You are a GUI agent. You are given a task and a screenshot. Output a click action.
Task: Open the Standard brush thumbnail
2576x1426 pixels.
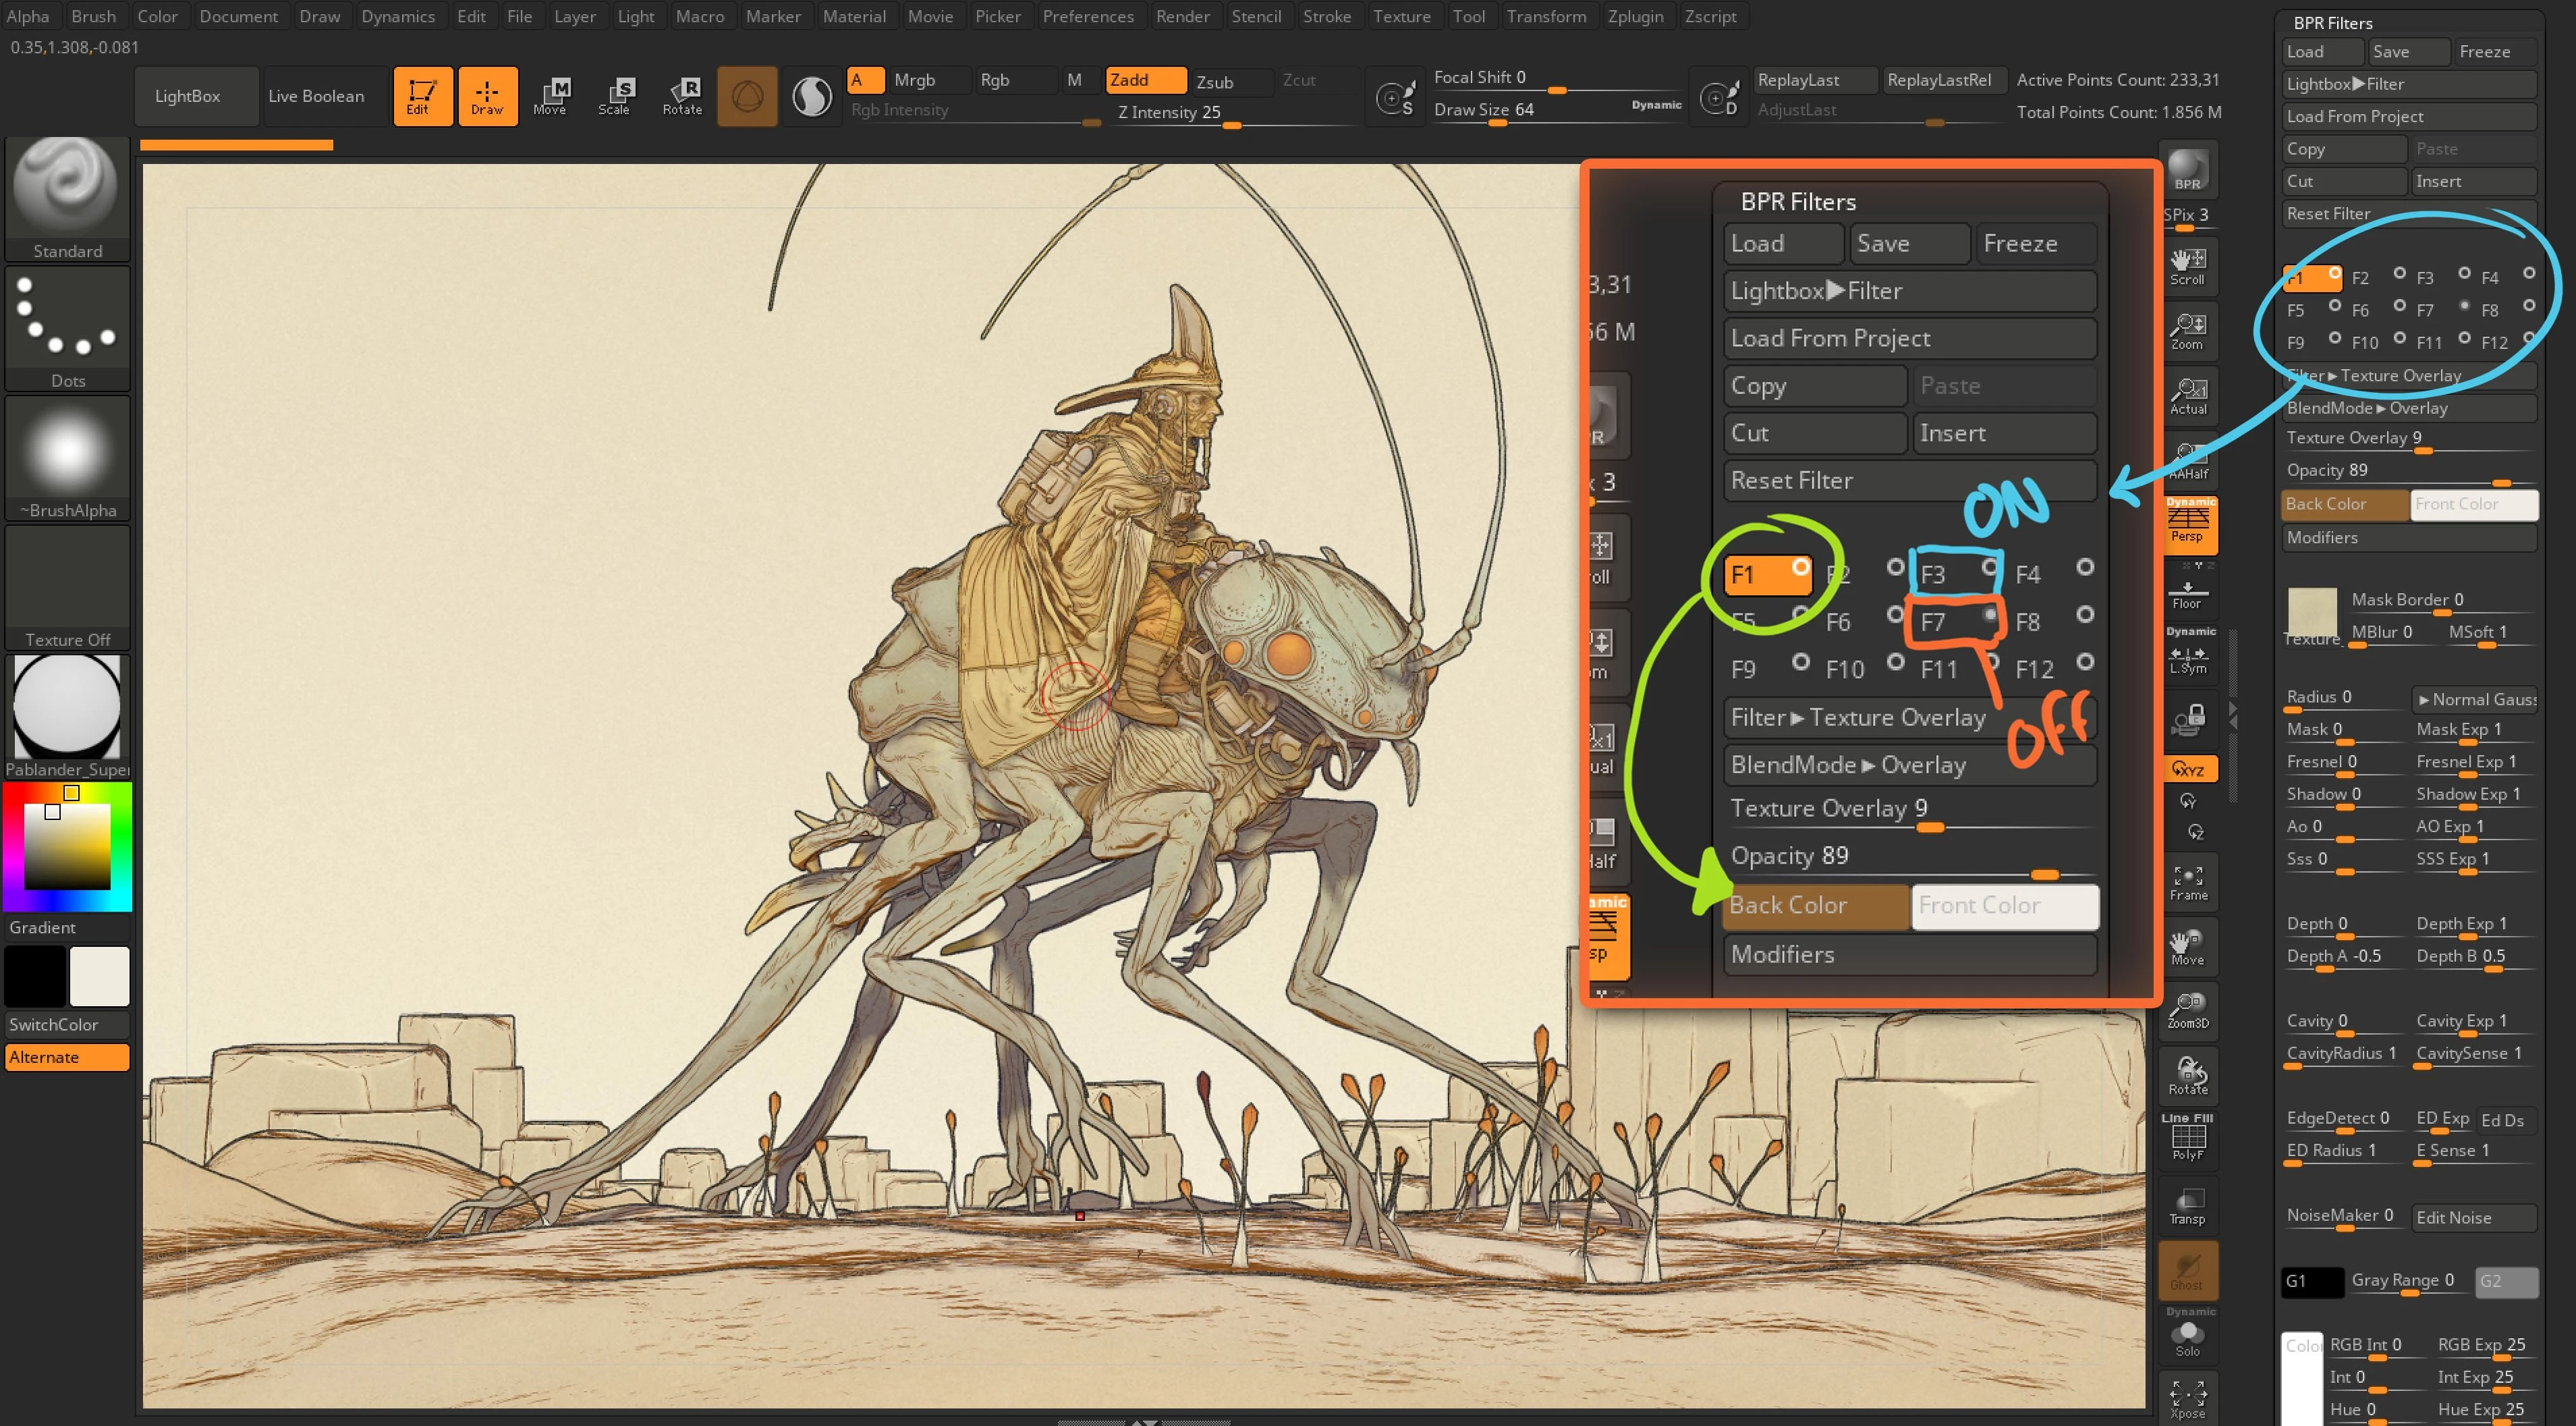(x=67, y=199)
